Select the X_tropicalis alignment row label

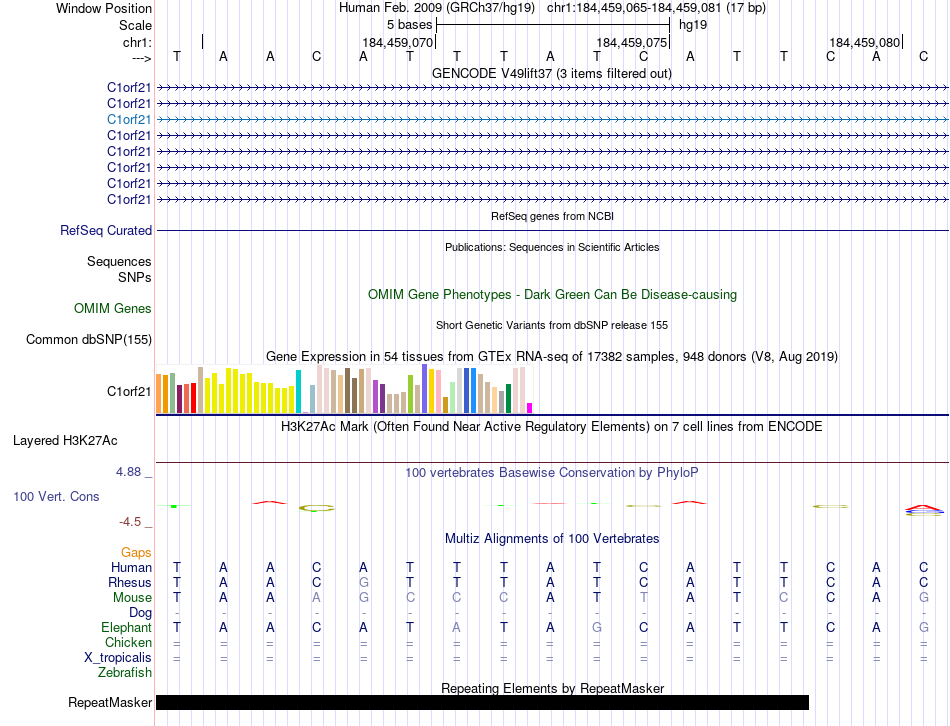[118, 658]
